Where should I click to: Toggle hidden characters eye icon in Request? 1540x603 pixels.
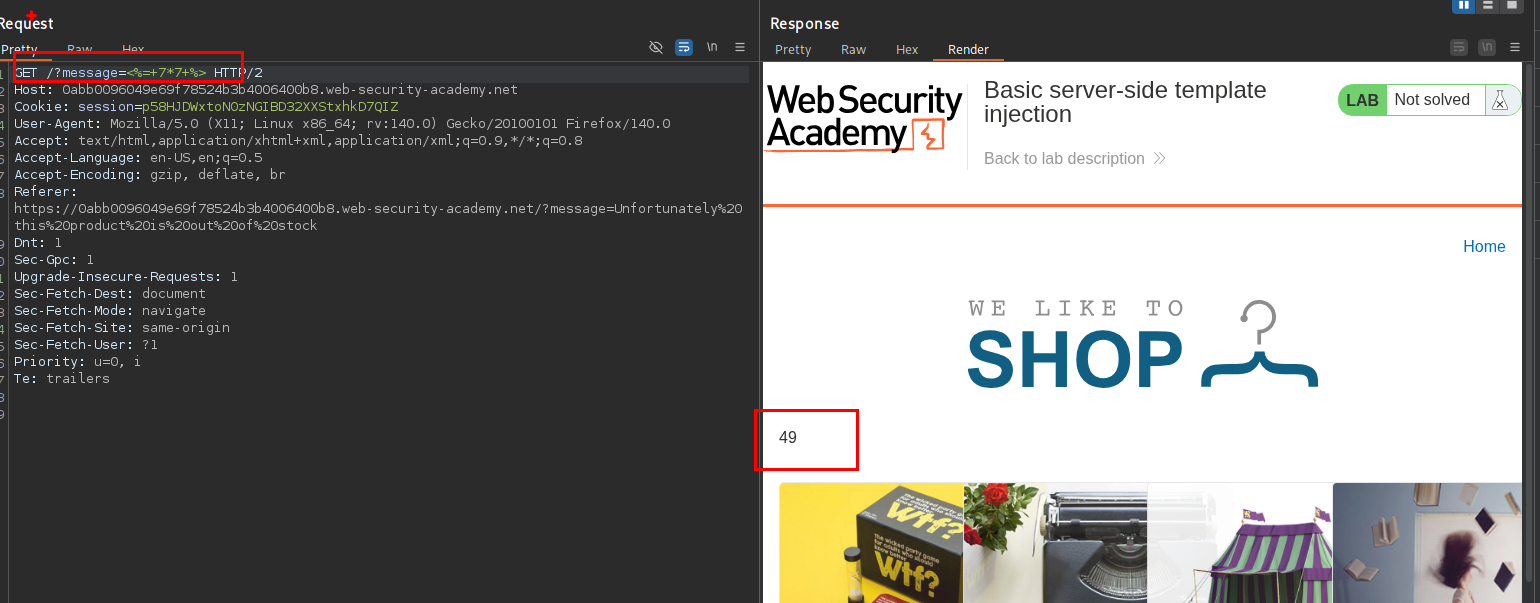click(x=656, y=47)
